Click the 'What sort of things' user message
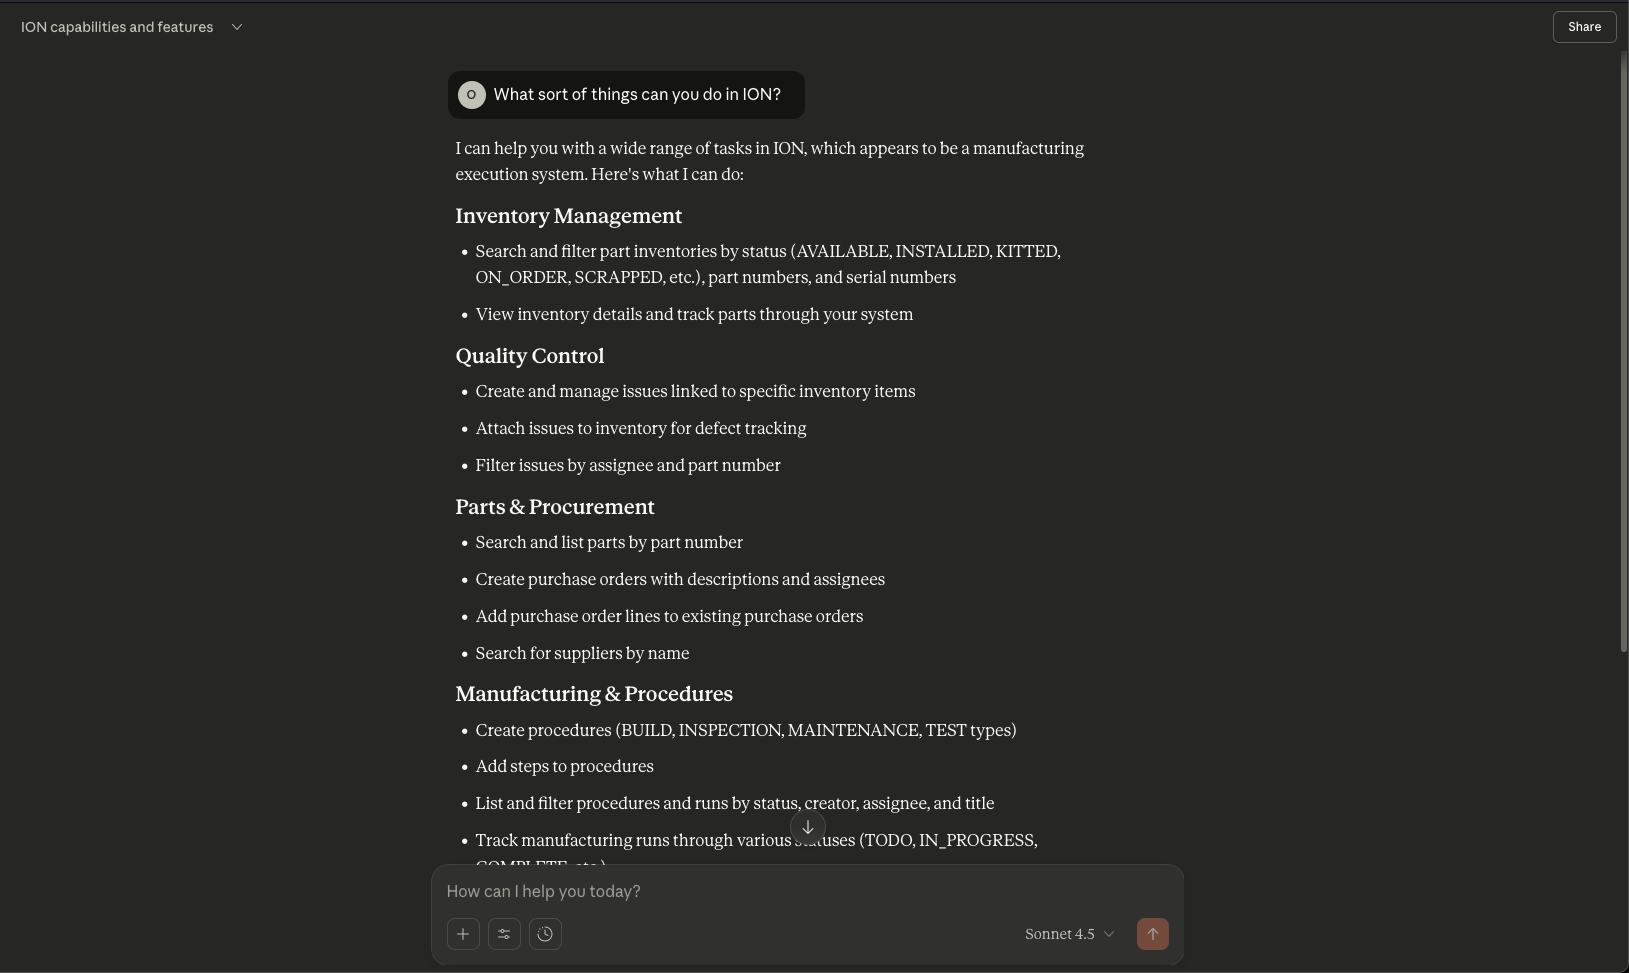The height and width of the screenshot is (973, 1629). coord(637,95)
